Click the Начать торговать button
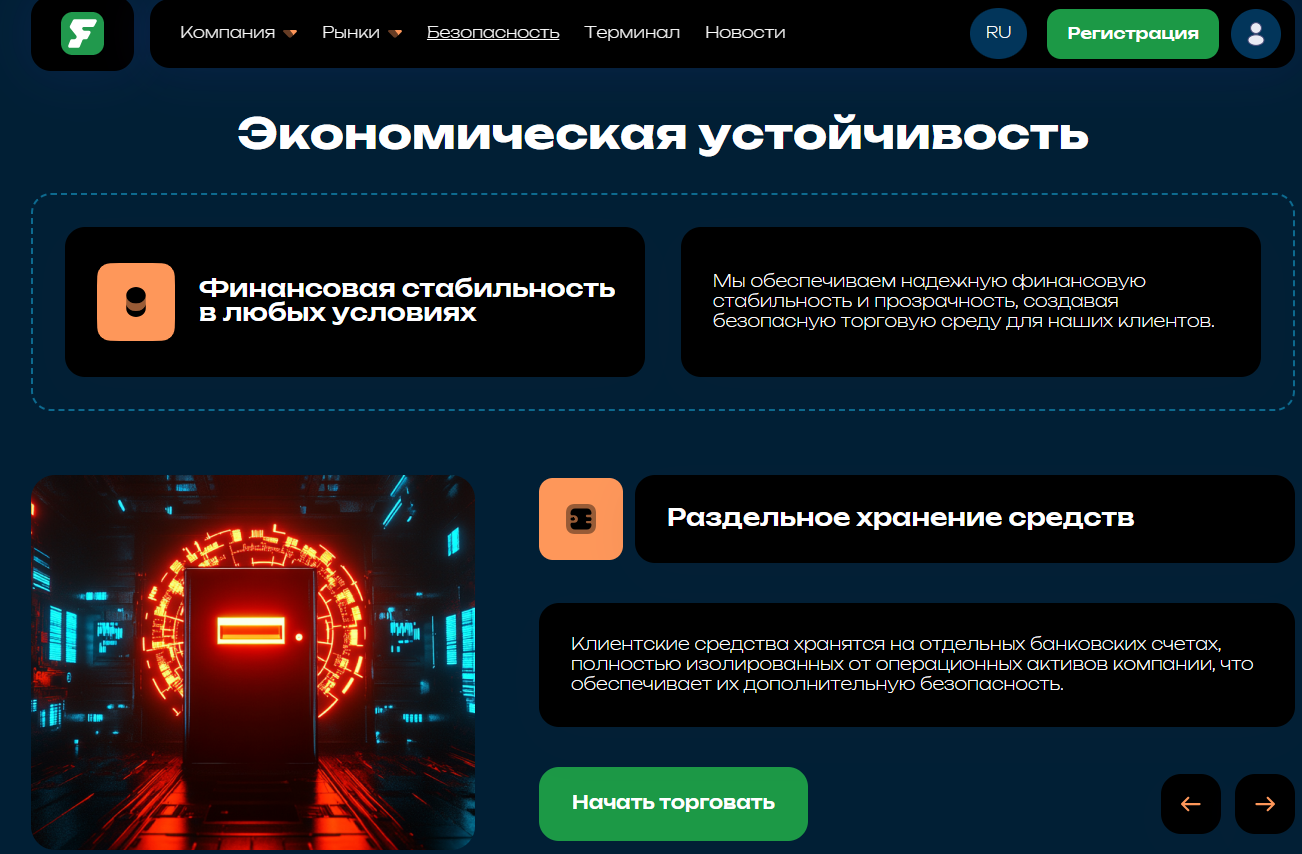This screenshot has width=1302, height=854. 673,803
